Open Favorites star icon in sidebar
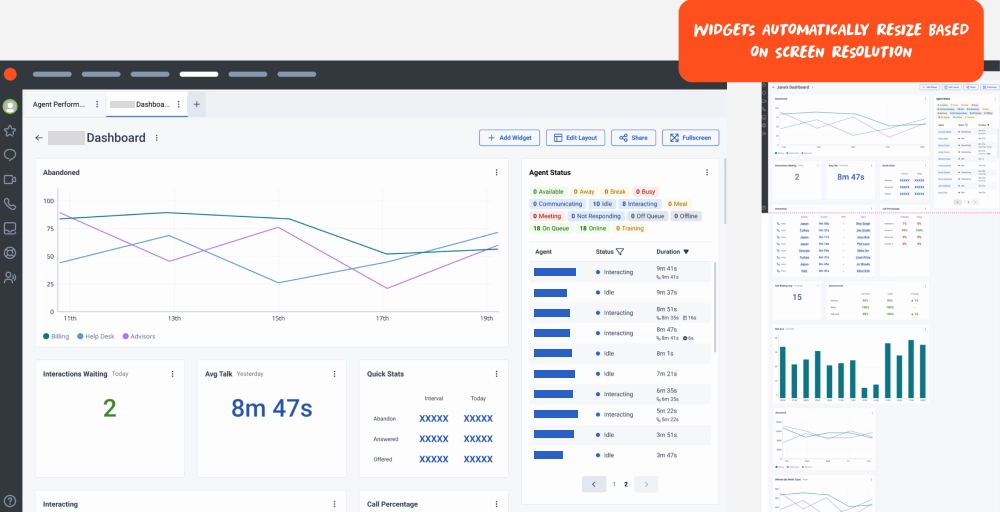The image size is (1000, 512). [x=10, y=131]
